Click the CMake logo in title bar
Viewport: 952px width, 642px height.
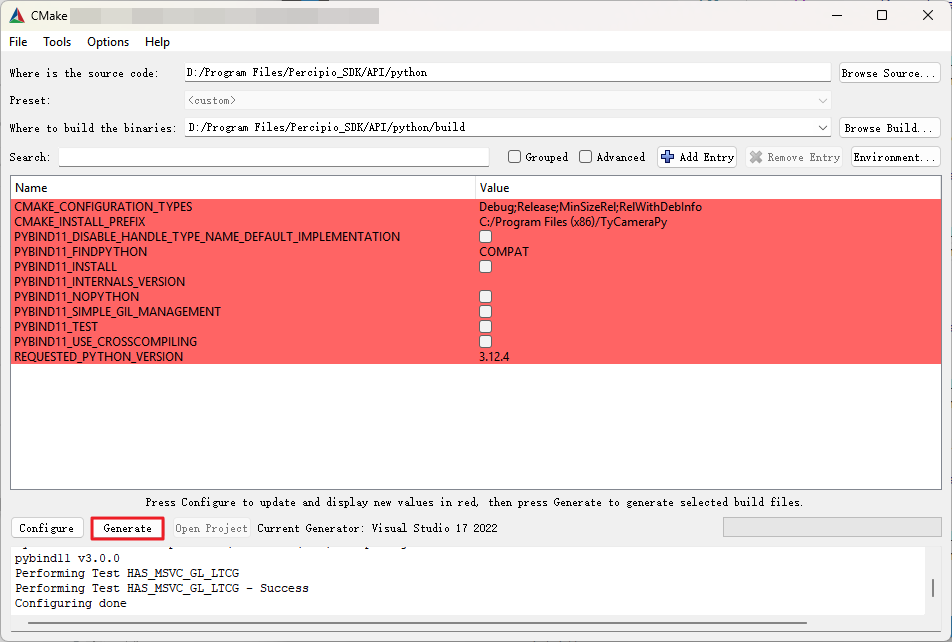point(17,15)
